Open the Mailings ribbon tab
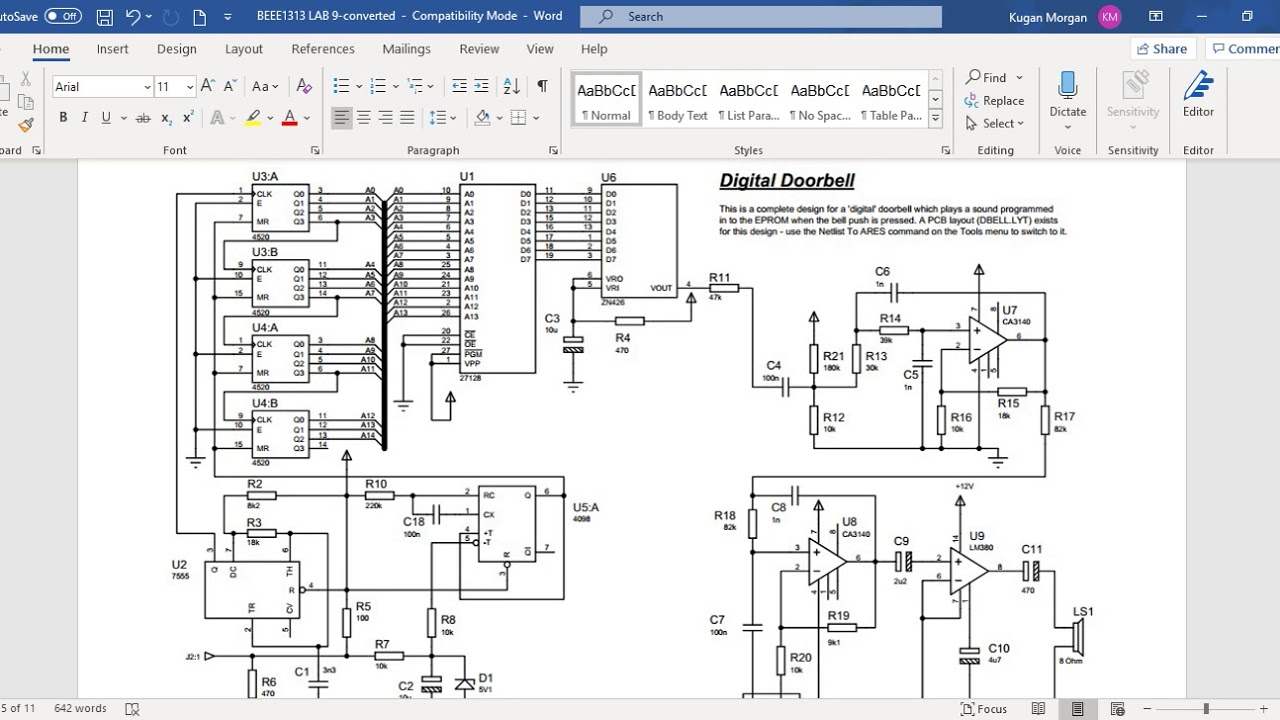Image resolution: width=1280 pixels, height=720 pixels. (406, 49)
